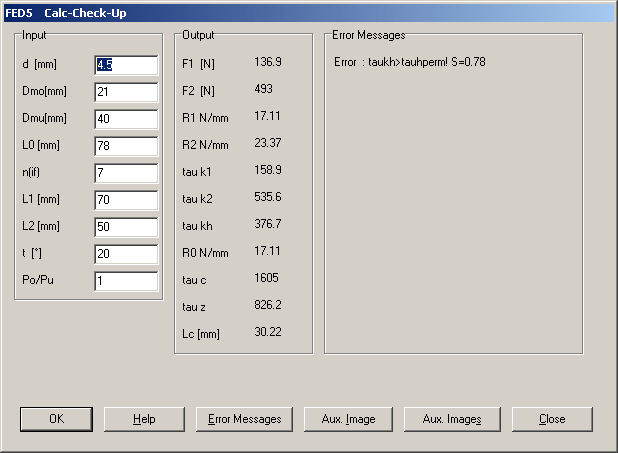Click the taukh>tauhperm error message text
Viewport: 618px width, 453px height.
pos(410,62)
